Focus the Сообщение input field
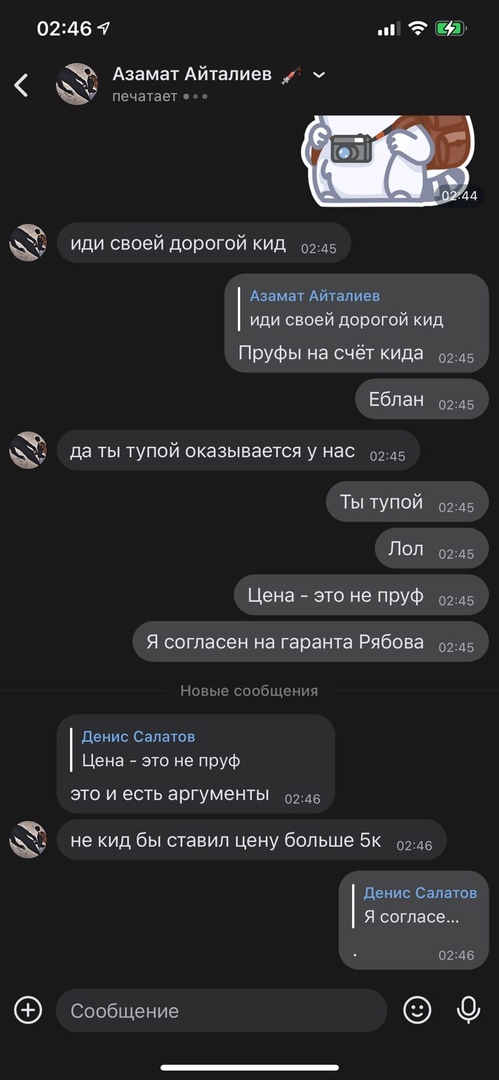 (x=221, y=1010)
